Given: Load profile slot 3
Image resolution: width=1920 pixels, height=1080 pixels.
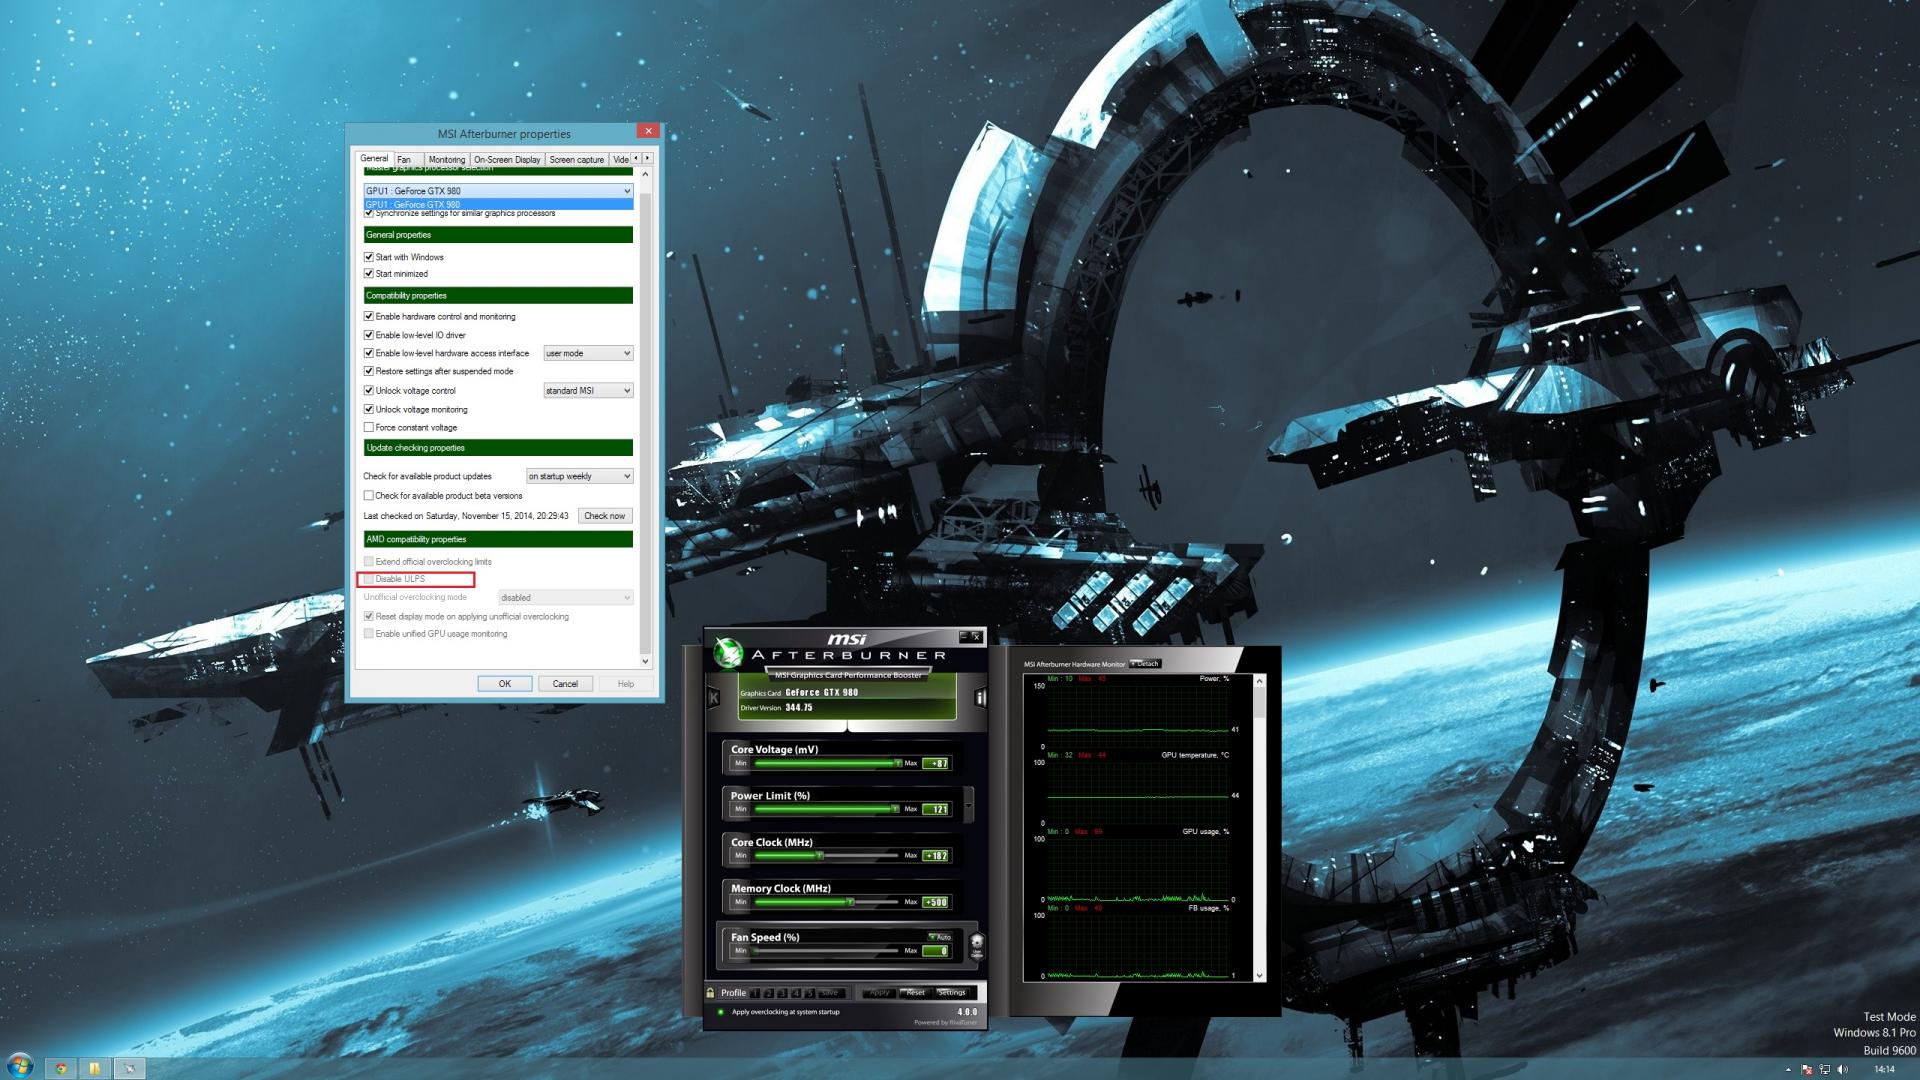Looking at the screenshot, I should pyautogui.click(x=783, y=993).
